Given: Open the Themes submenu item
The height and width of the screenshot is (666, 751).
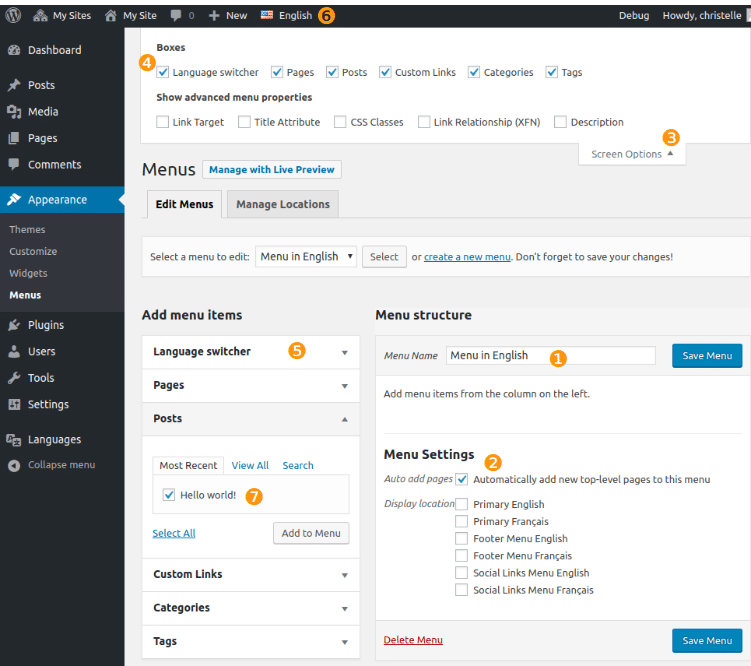Looking at the screenshot, I should (27, 229).
